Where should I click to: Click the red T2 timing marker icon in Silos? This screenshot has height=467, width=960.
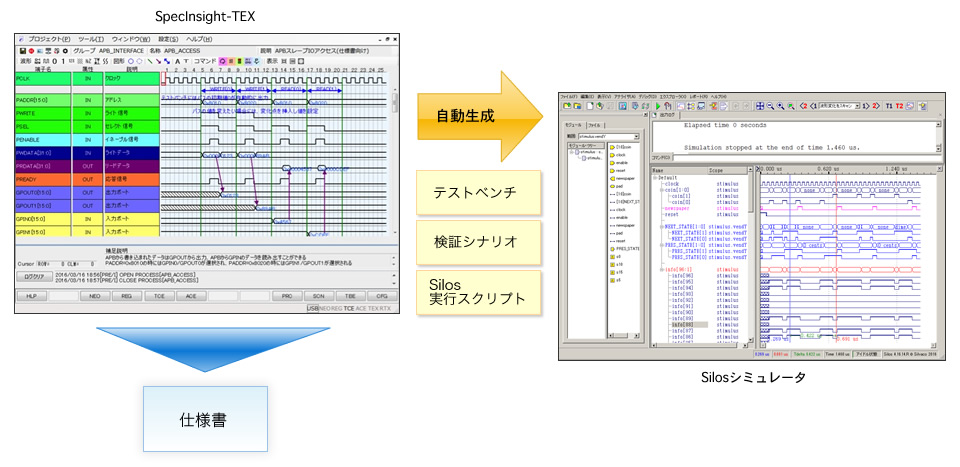point(899,106)
